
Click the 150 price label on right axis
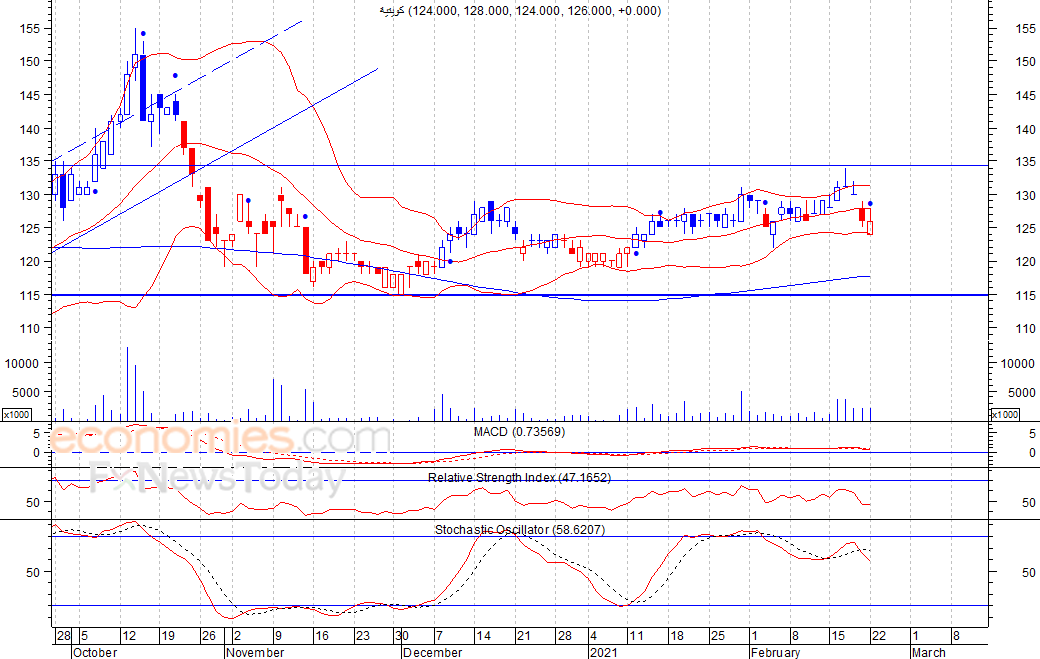tap(1025, 61)
